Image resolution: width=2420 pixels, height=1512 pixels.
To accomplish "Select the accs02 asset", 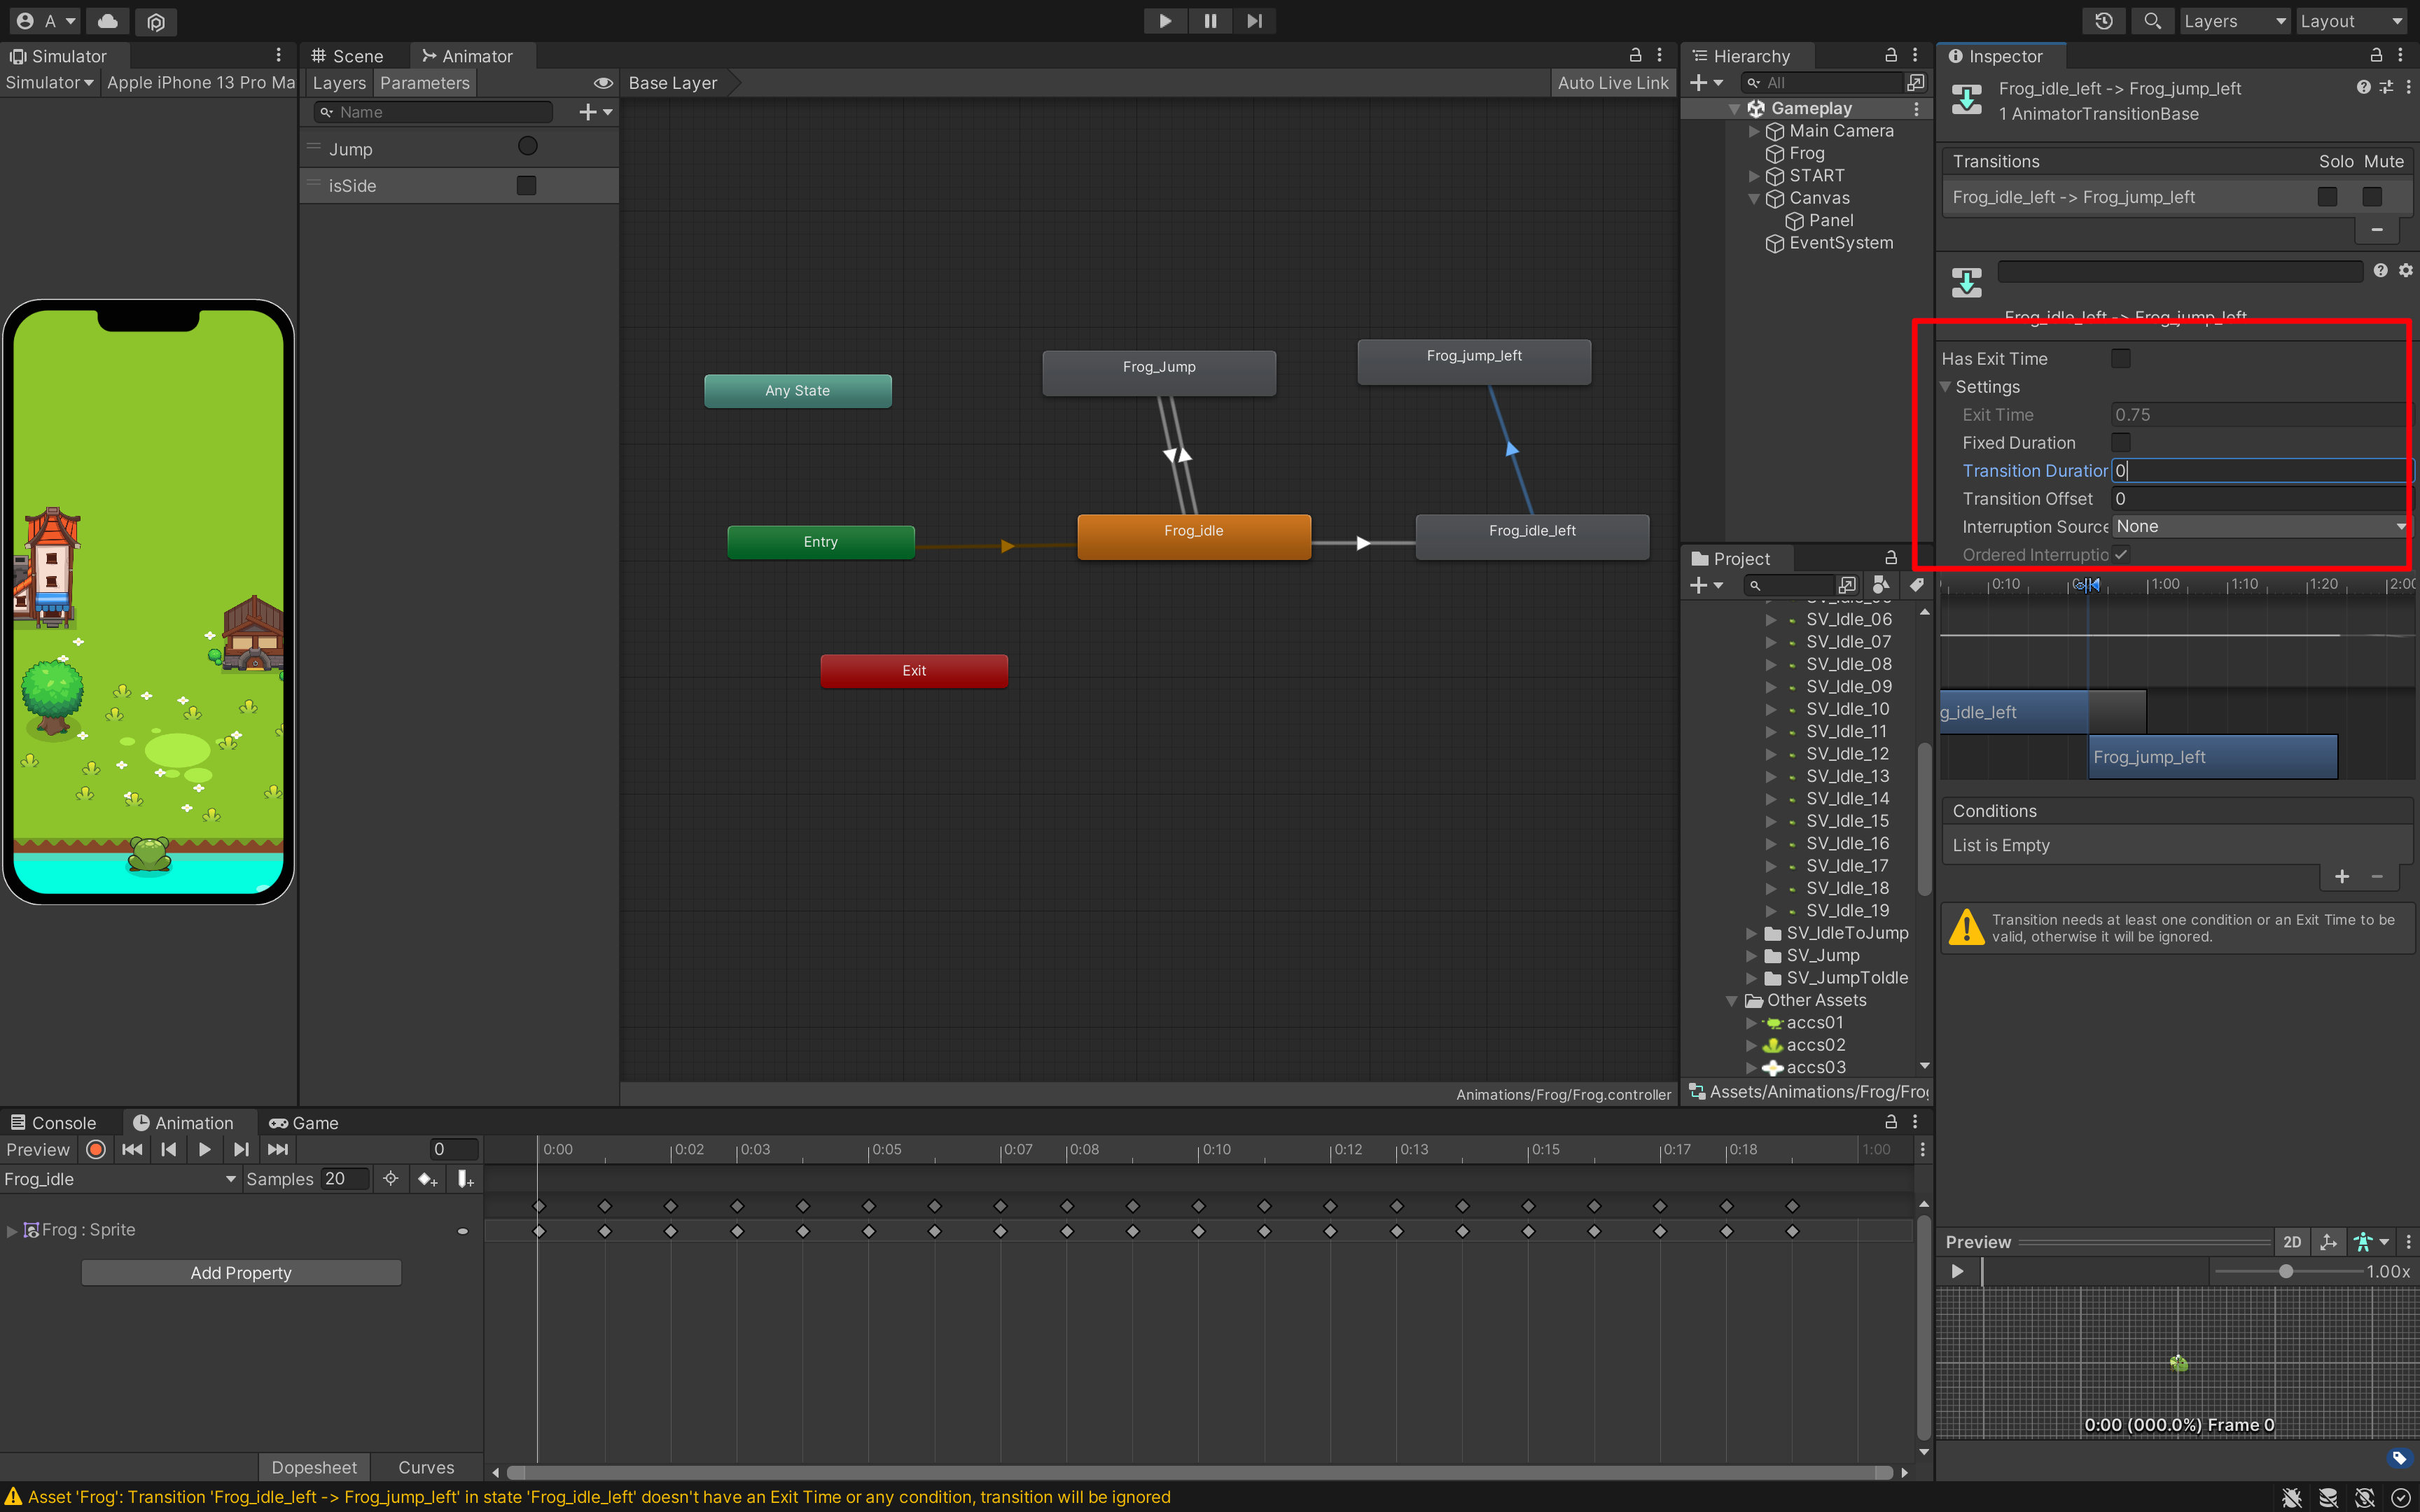I will (x=1815, y=1045).
